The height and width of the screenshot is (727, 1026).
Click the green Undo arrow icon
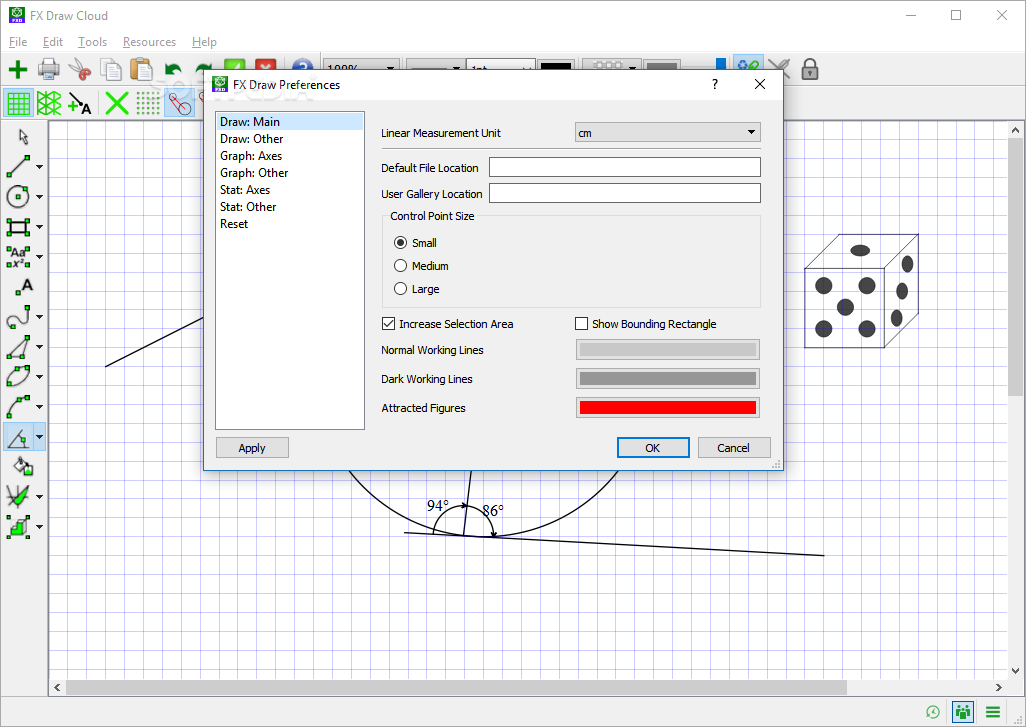[173, 69]
